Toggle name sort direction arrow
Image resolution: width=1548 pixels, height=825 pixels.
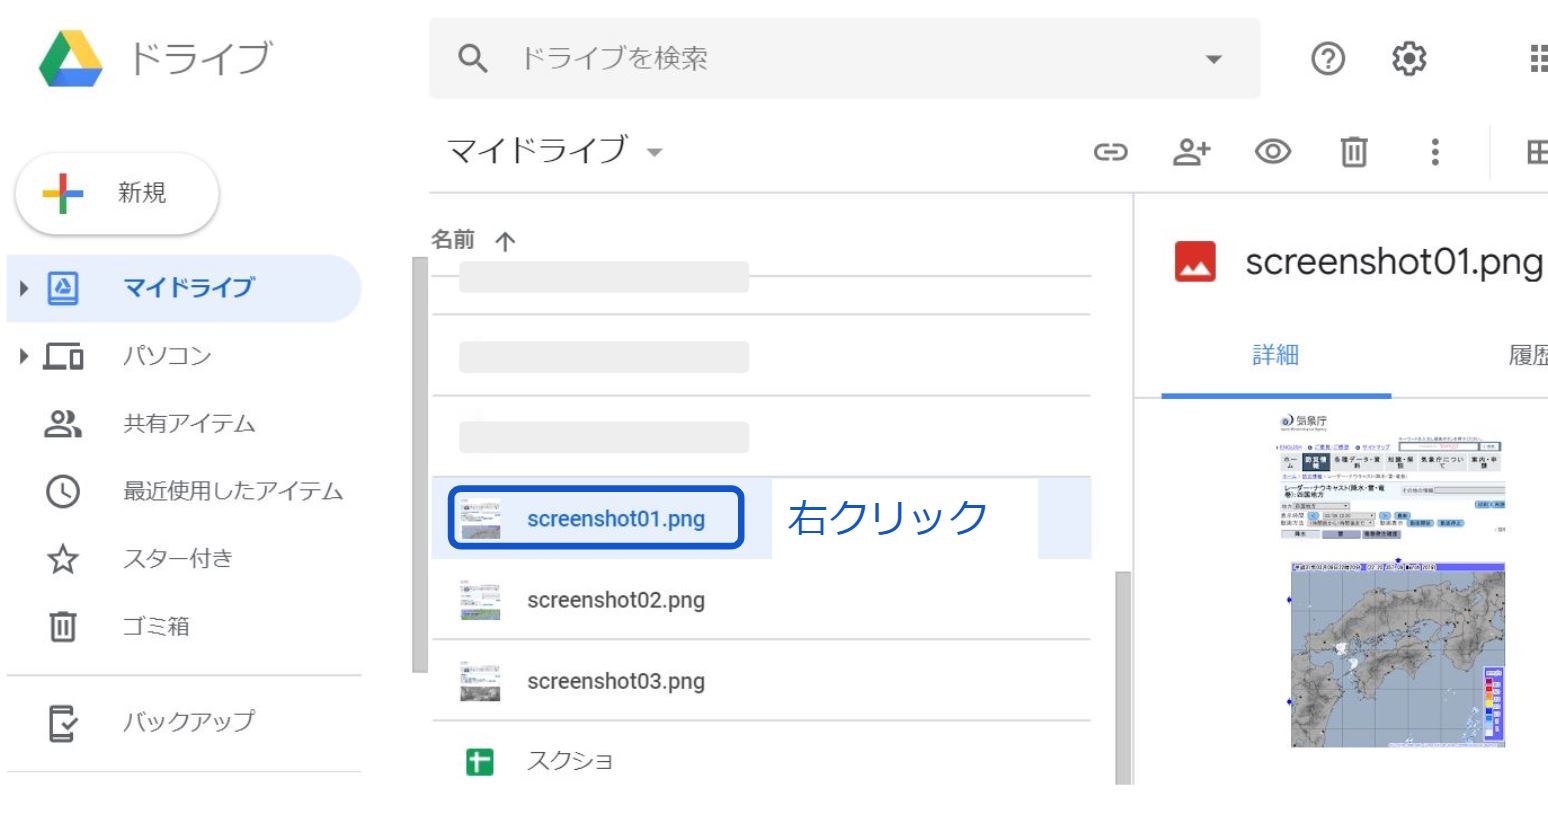505,241
